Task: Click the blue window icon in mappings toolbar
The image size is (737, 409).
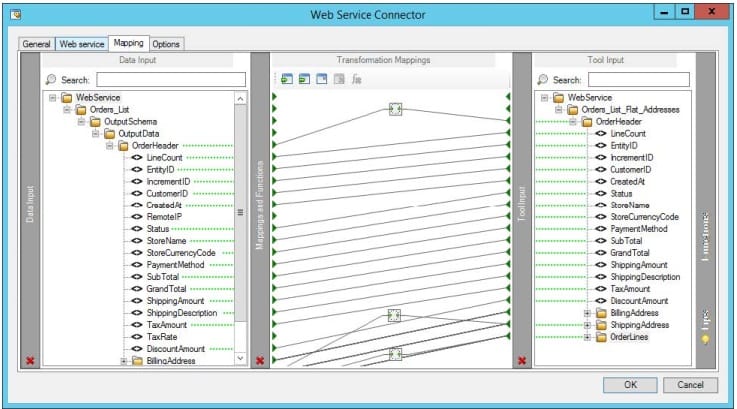Action: [321, 79]
